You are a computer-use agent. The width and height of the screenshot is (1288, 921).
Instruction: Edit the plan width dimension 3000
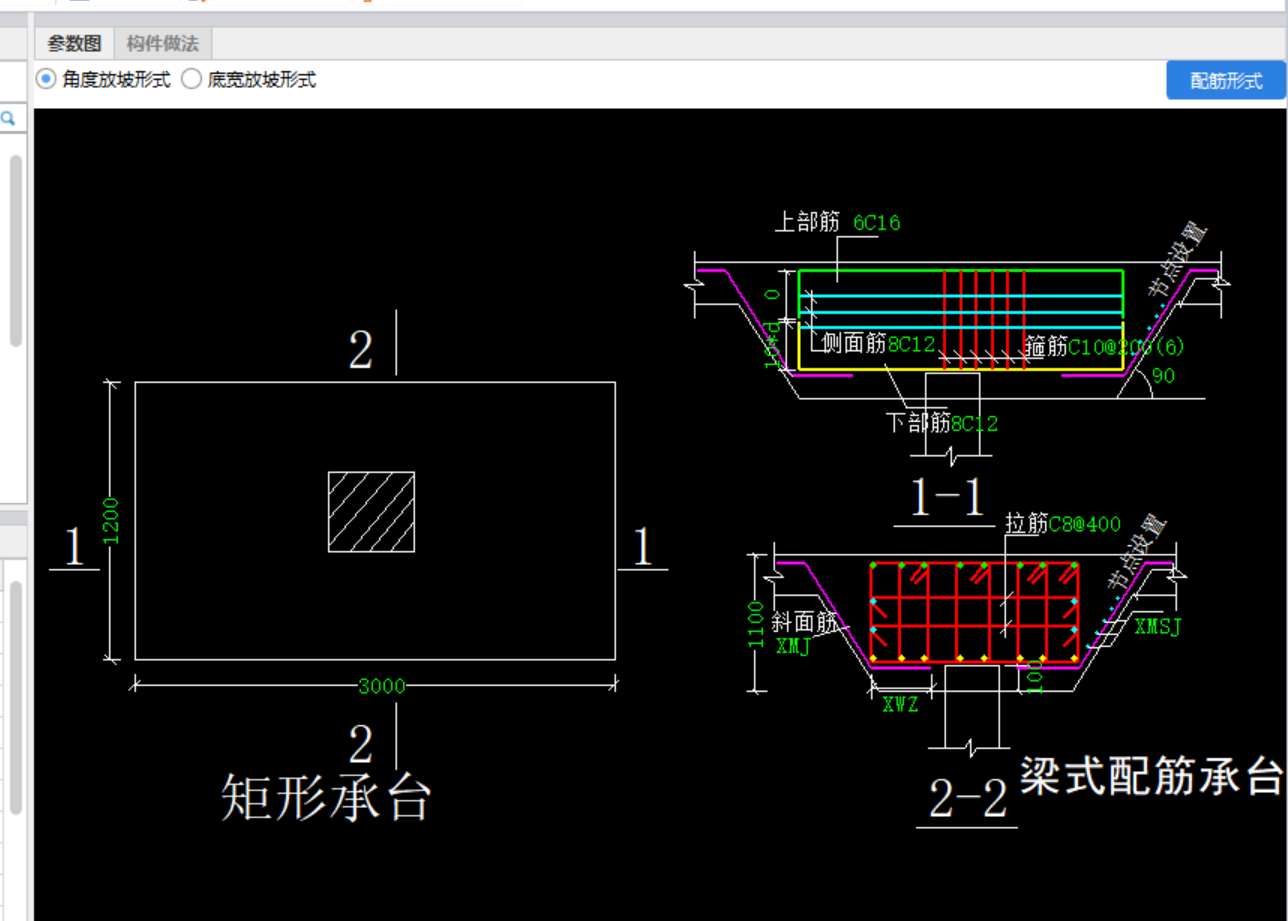pos(382,686)
